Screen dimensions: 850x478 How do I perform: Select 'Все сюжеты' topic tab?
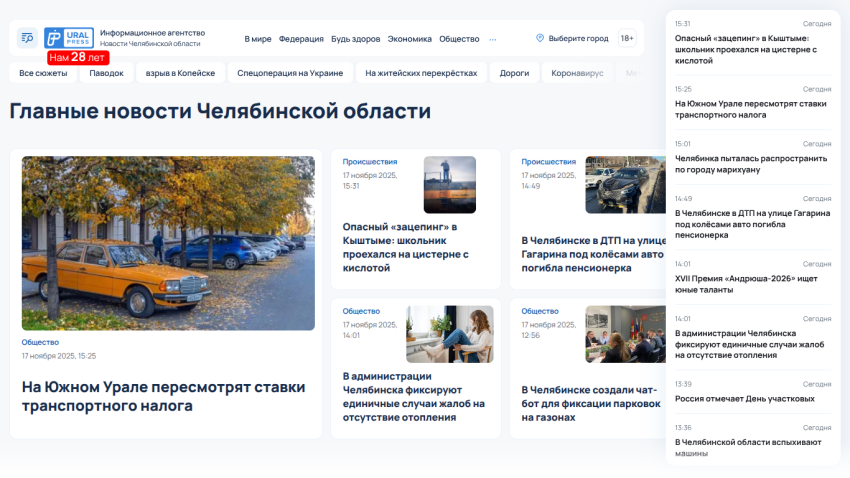click(43, 73)
